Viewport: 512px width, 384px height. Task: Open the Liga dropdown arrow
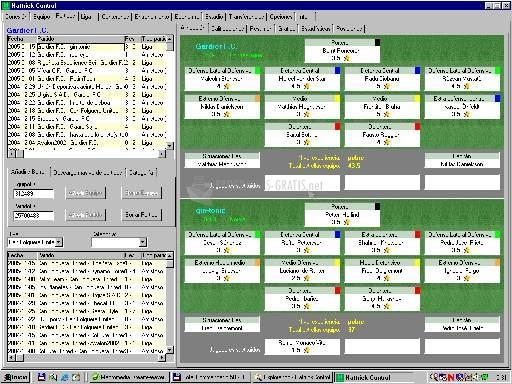(59, 242)
